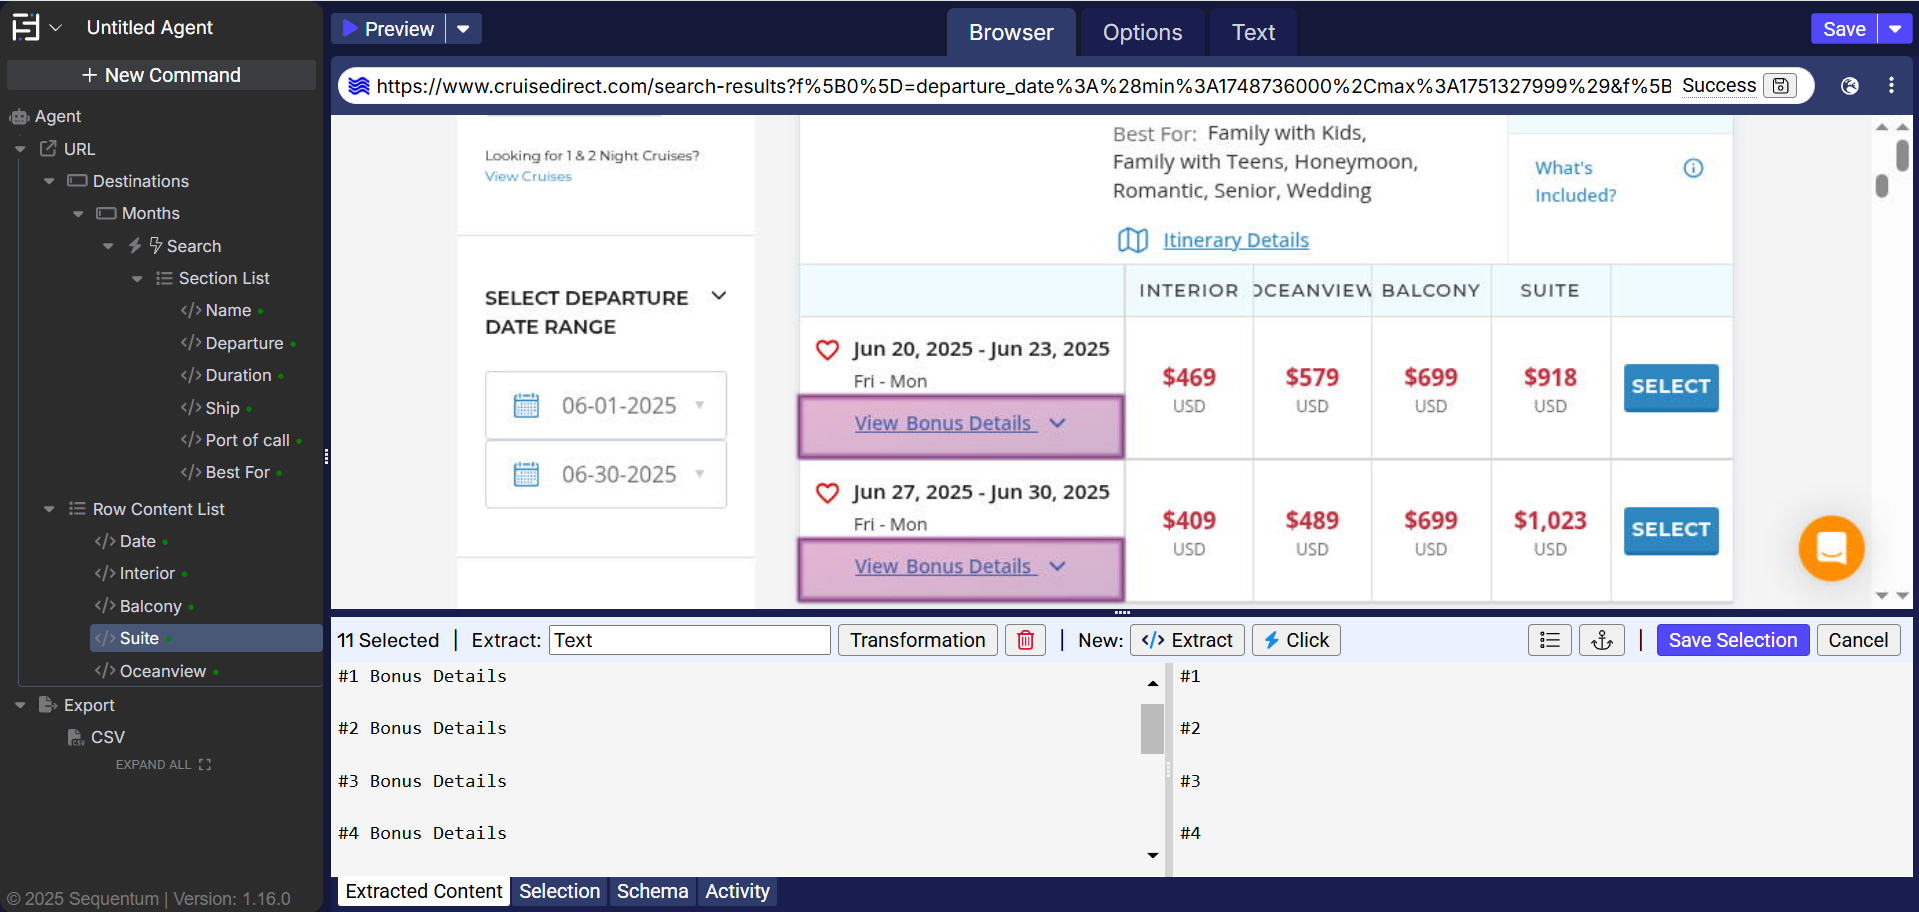Image resolution: width=1919 pixels, height=912 pixels.
Task: Collapse the Row Content List node
Action: (49, 509)
